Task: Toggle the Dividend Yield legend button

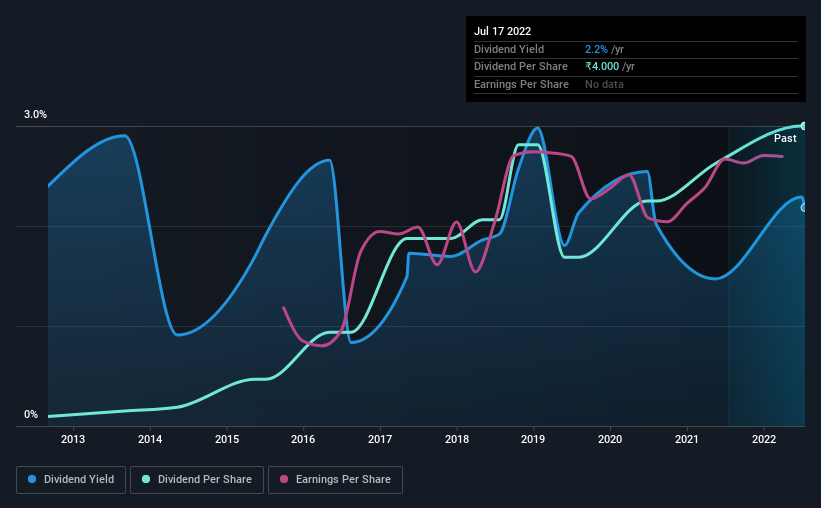Action: (71, 479)
